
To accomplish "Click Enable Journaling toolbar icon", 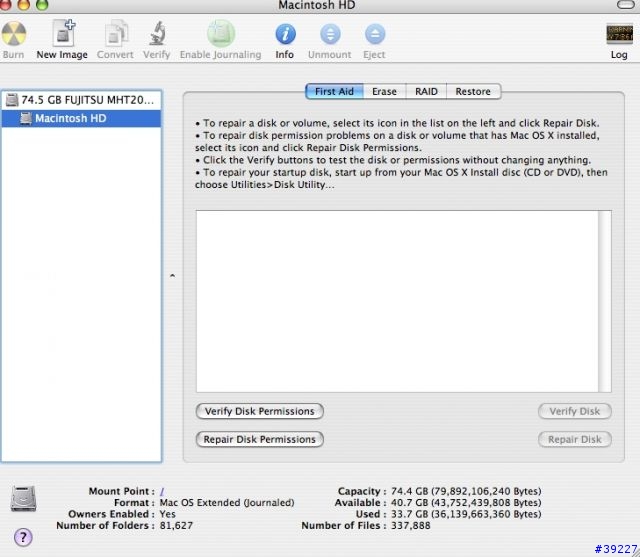I will point(221,33).
